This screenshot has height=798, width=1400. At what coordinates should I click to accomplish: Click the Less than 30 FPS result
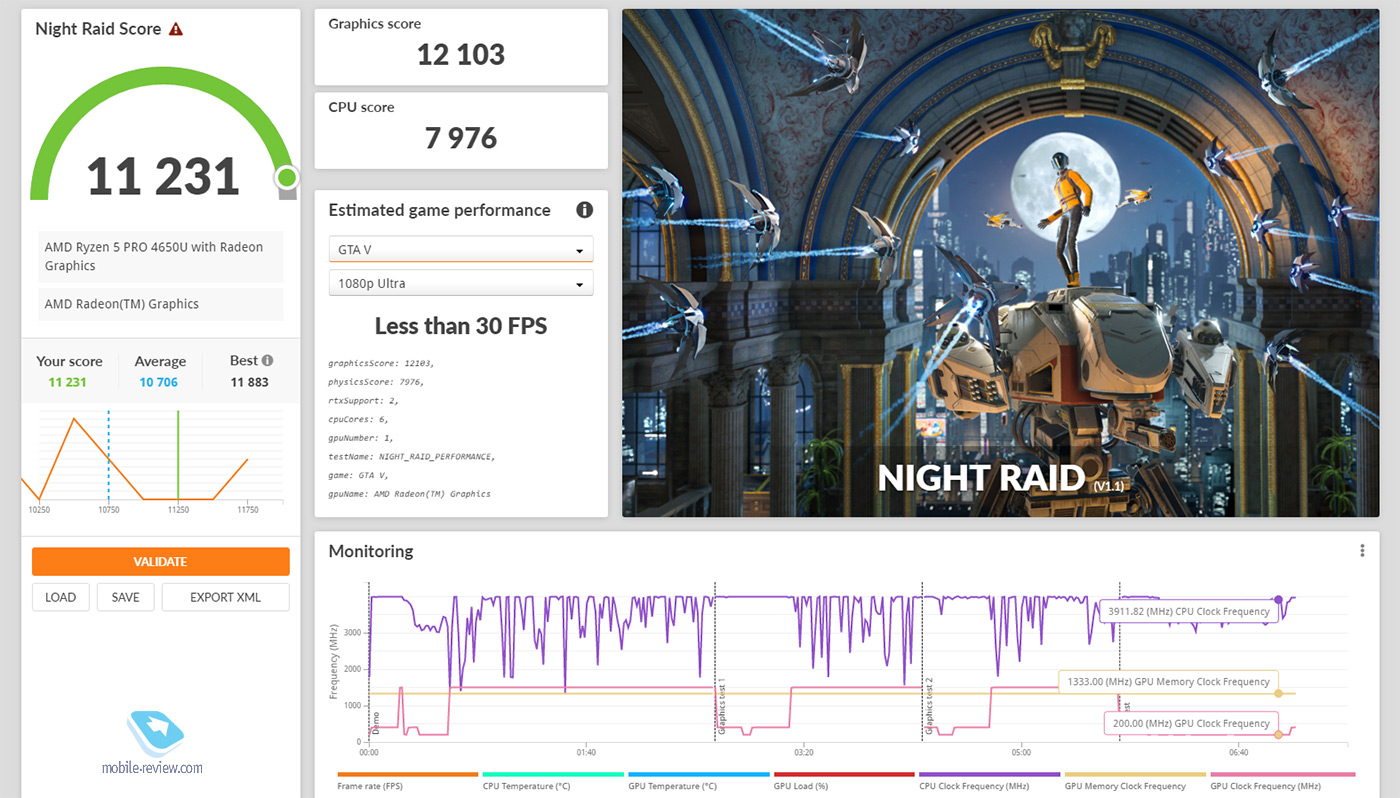click(461, 326)
